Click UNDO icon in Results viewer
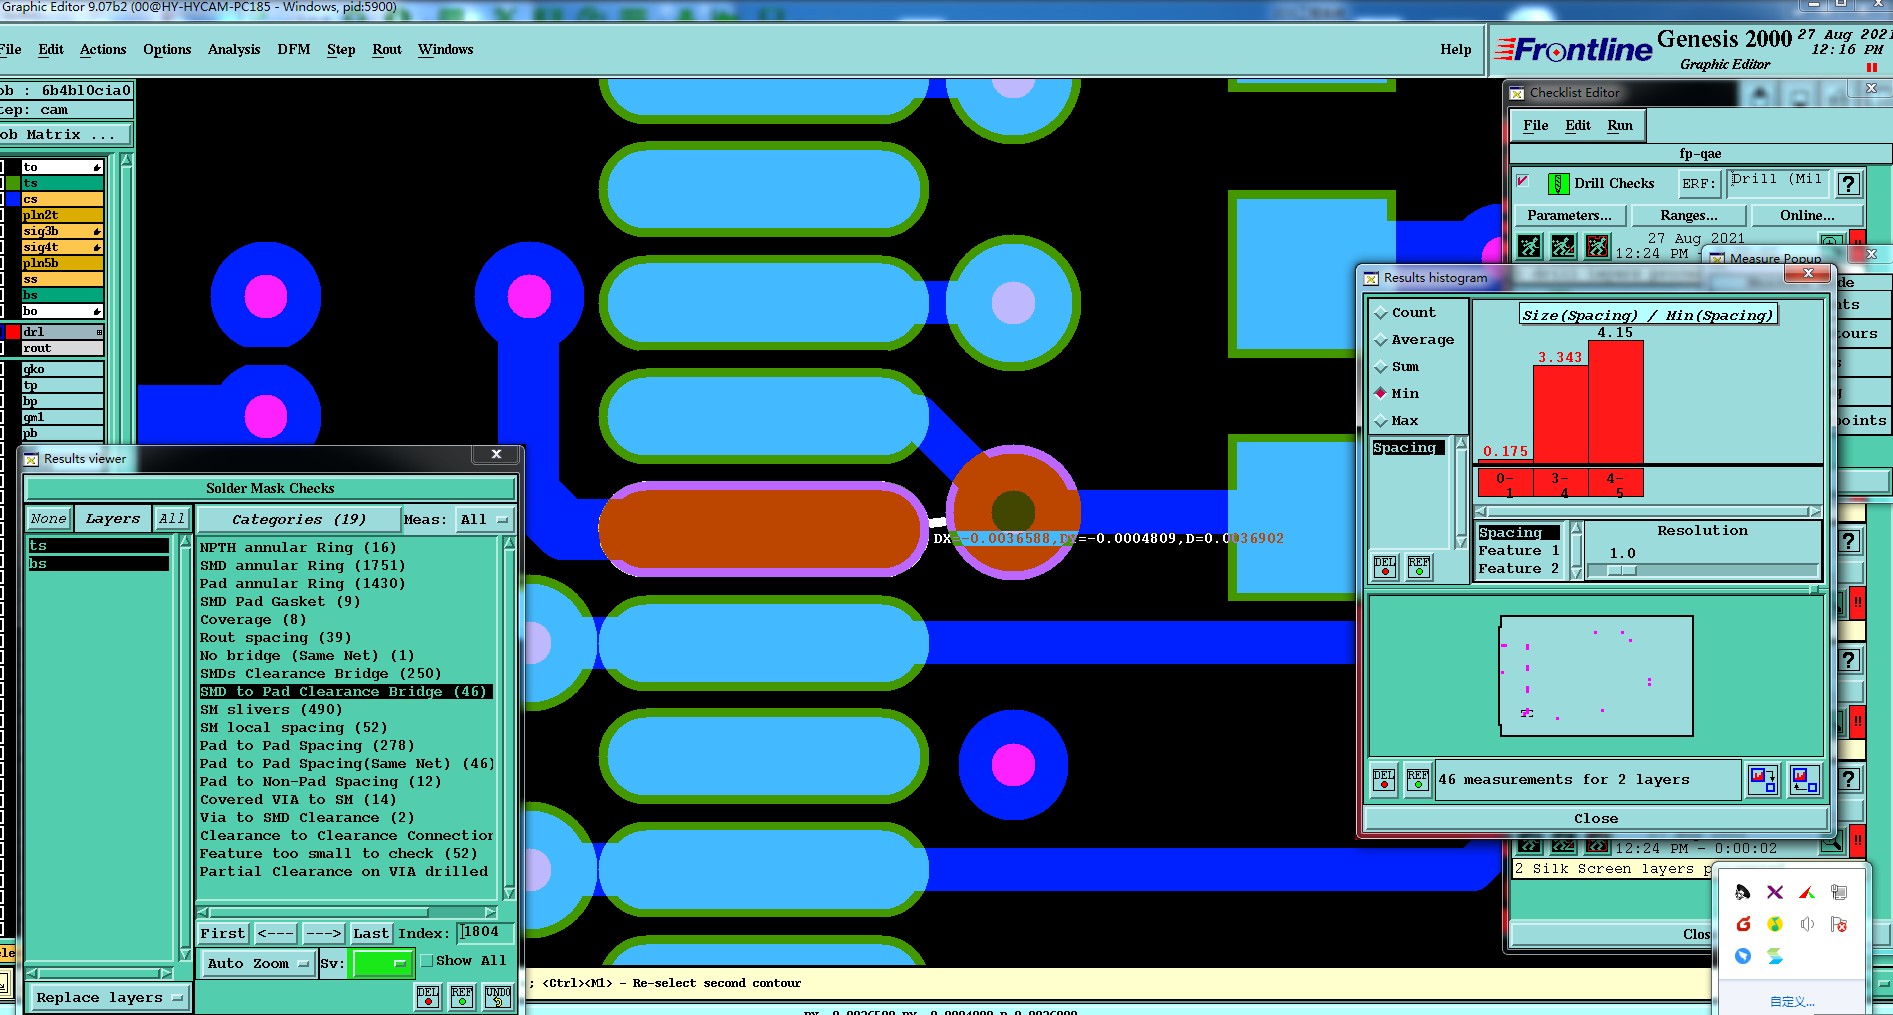The width and height of the screenshot is (1893, 1015). [x=498, y=996]
